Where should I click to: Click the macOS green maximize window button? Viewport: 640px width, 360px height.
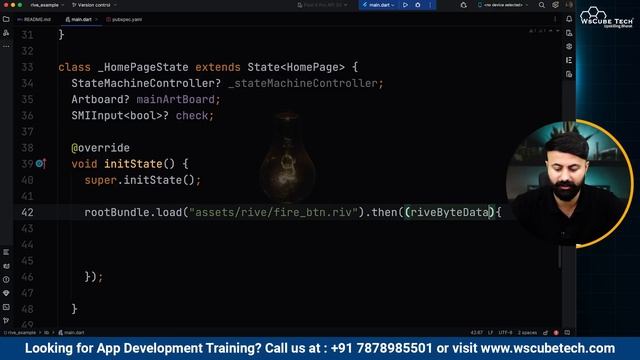point(20,5)
